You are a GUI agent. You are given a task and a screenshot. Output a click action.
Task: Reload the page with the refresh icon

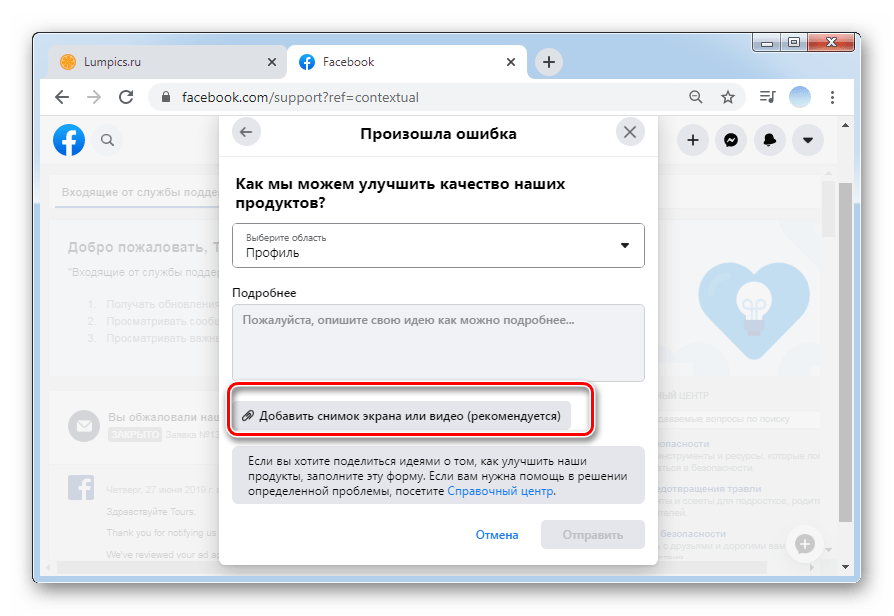(126, 98)
